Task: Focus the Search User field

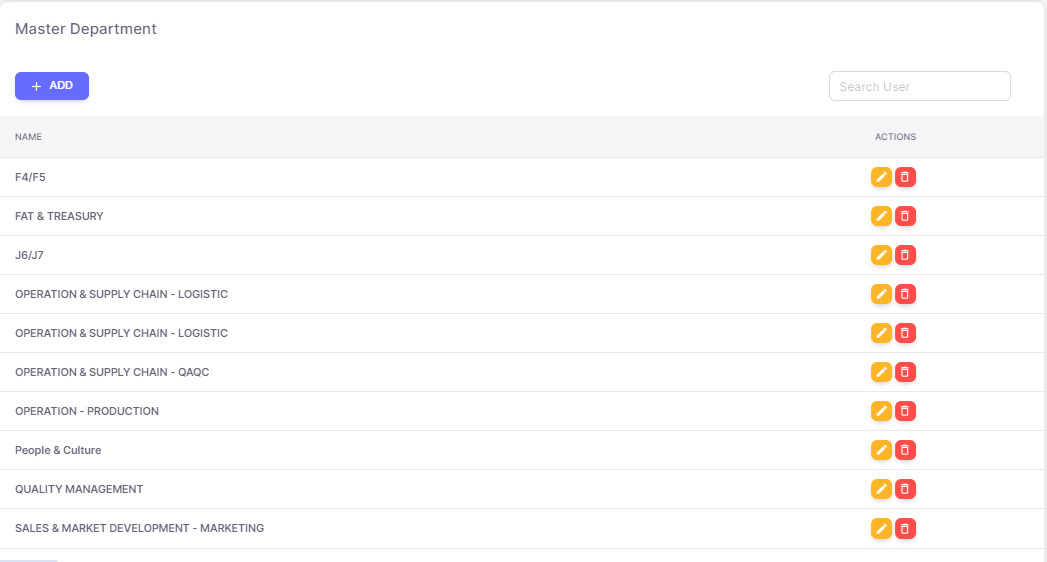Action: click(x=919, y=86)
